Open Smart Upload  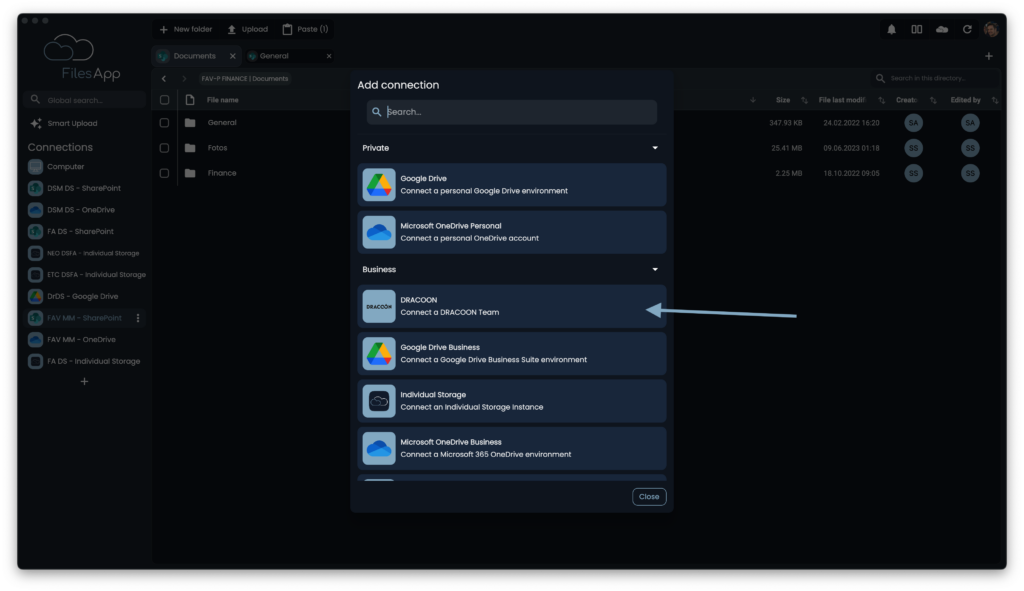[x=64, y=123]
